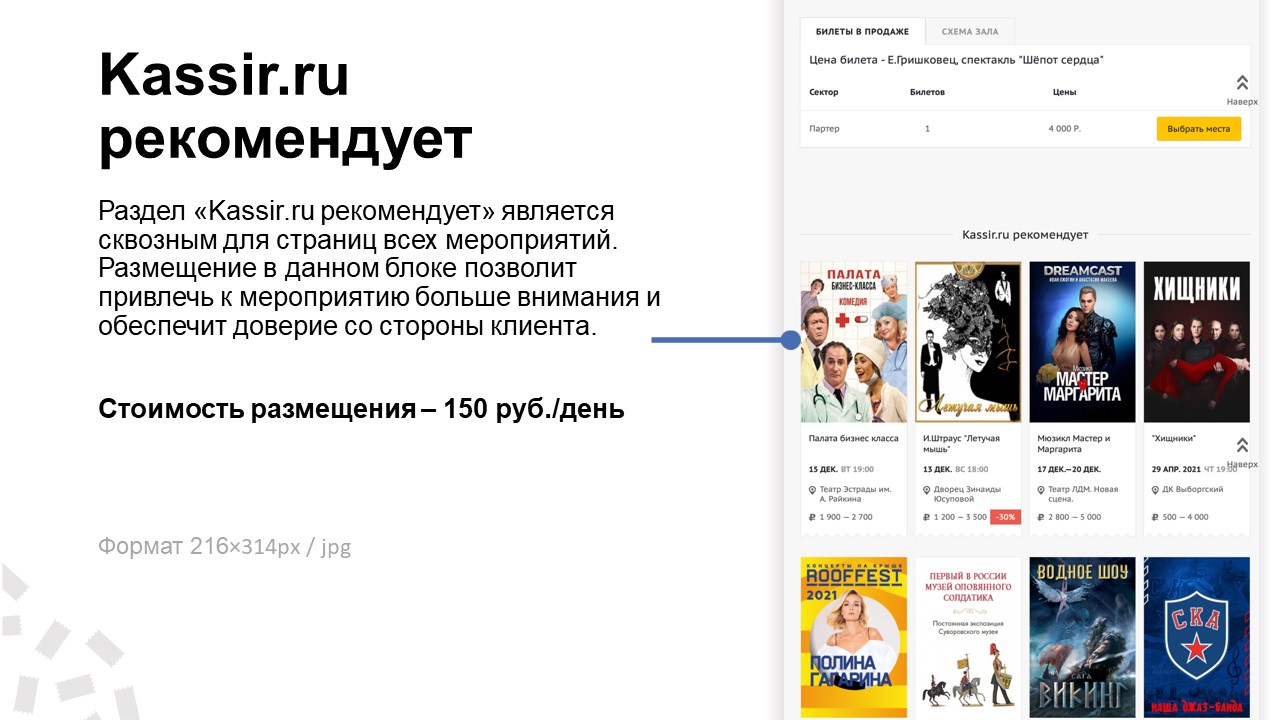1280x720 pixels.
Task: Click the «Палата бизнес класса» title link
Action: pos(854,438)
